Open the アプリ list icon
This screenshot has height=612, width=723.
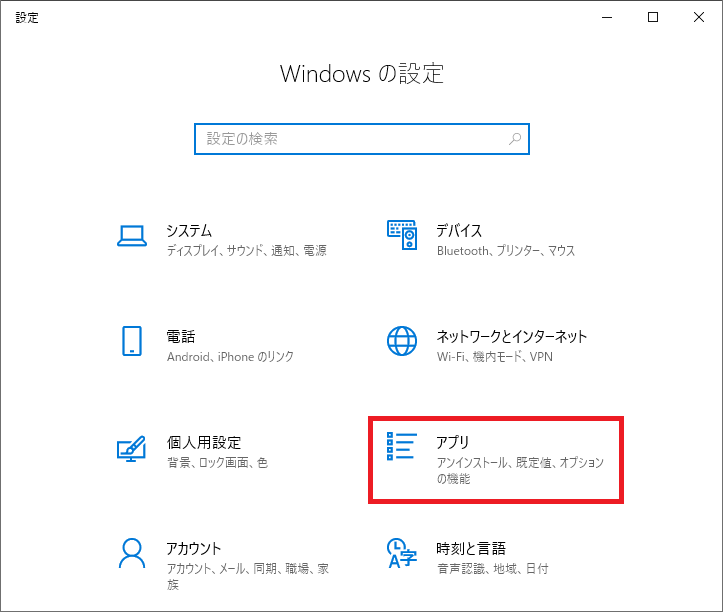click(402, 446)
